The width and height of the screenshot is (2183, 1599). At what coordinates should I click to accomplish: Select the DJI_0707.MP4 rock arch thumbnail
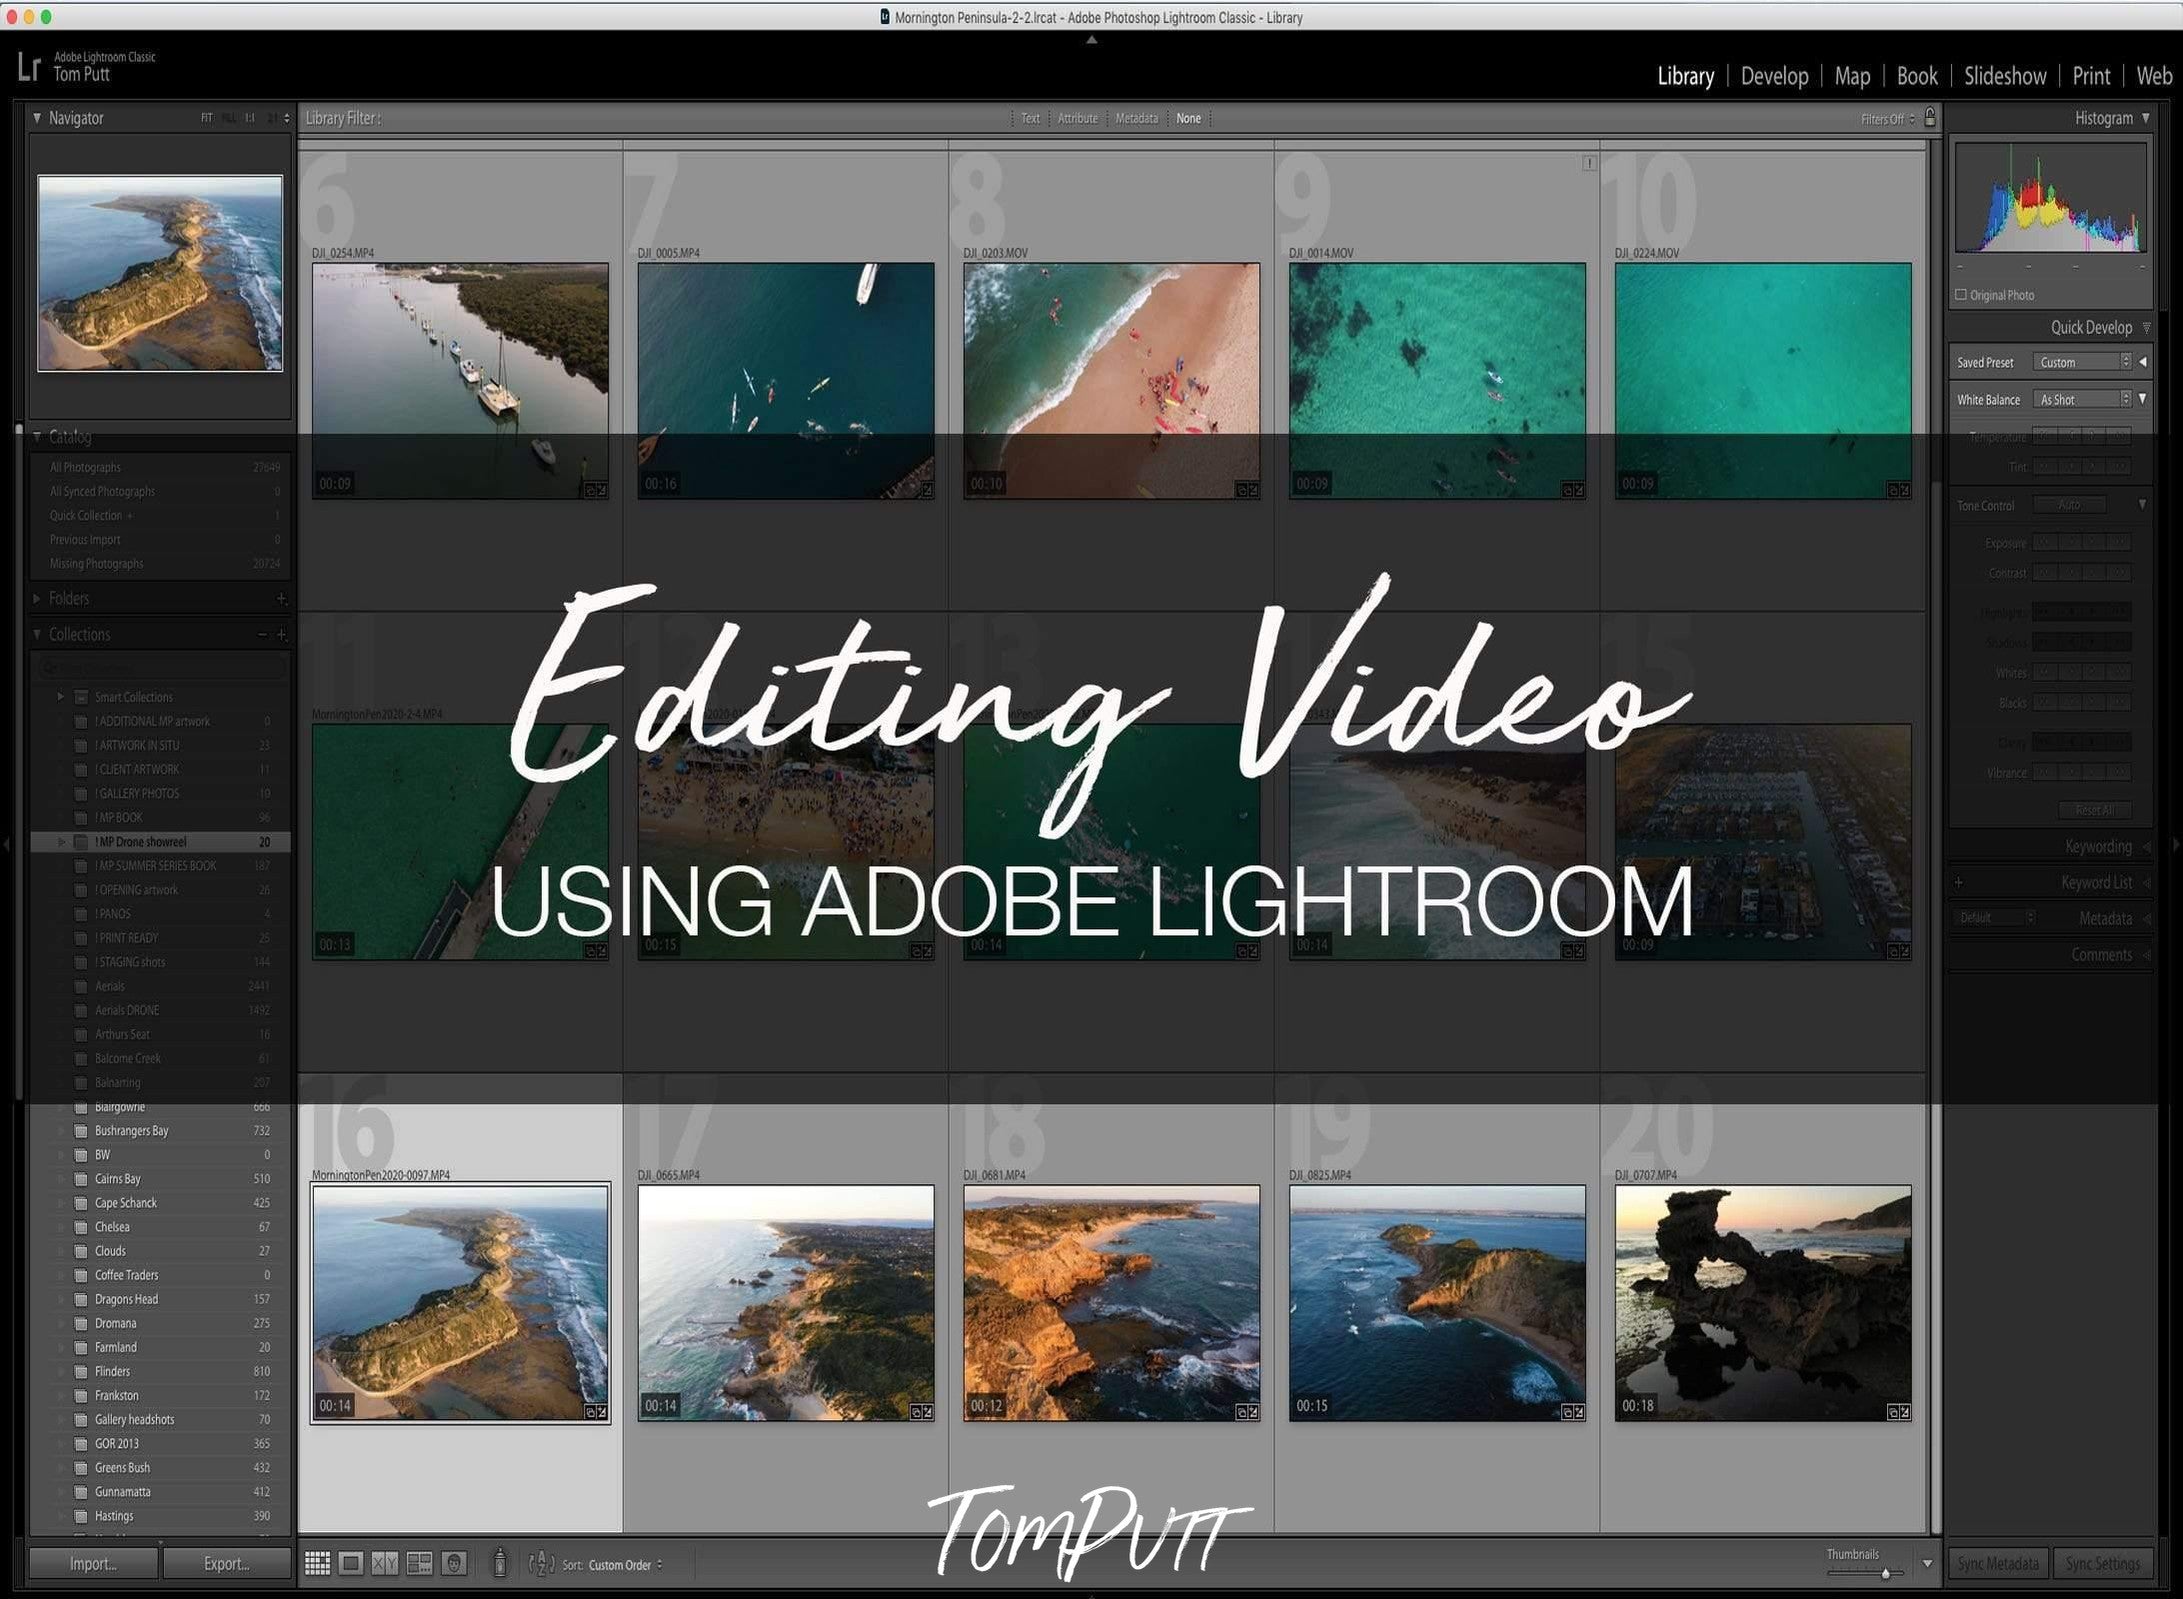pyautogui.click(x=1762, y=1302)
